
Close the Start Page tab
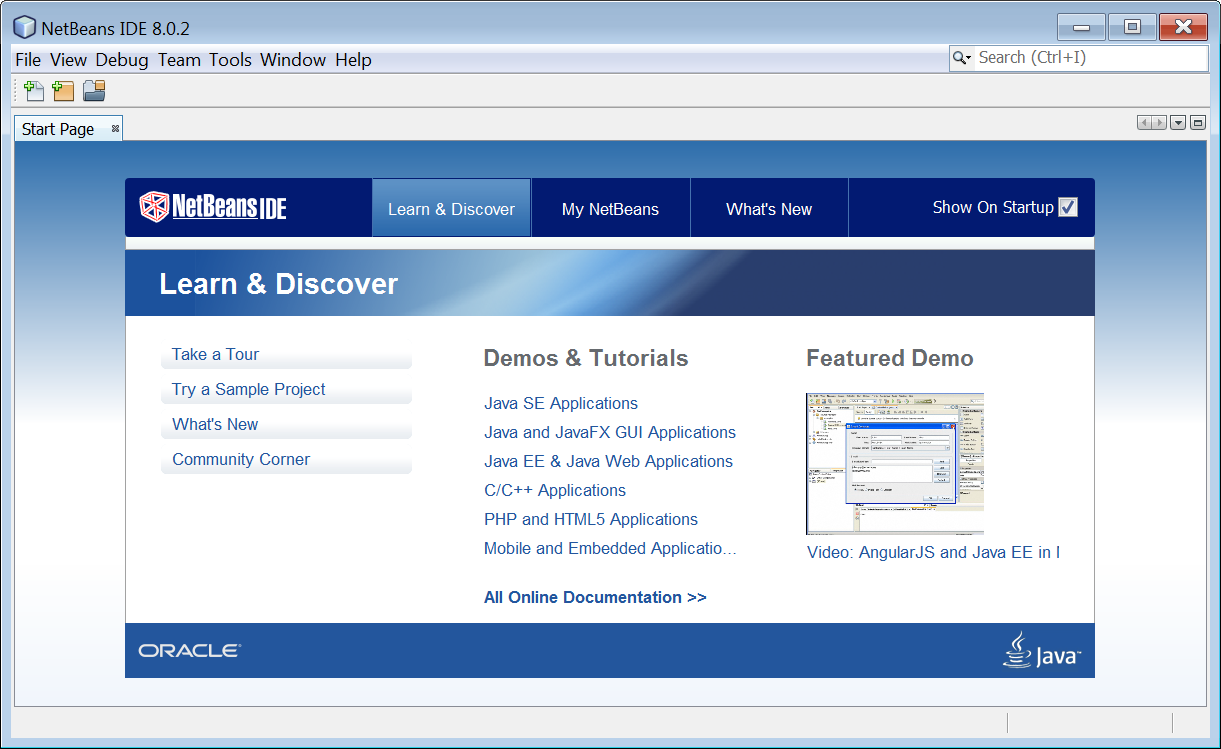pos(115,128)
